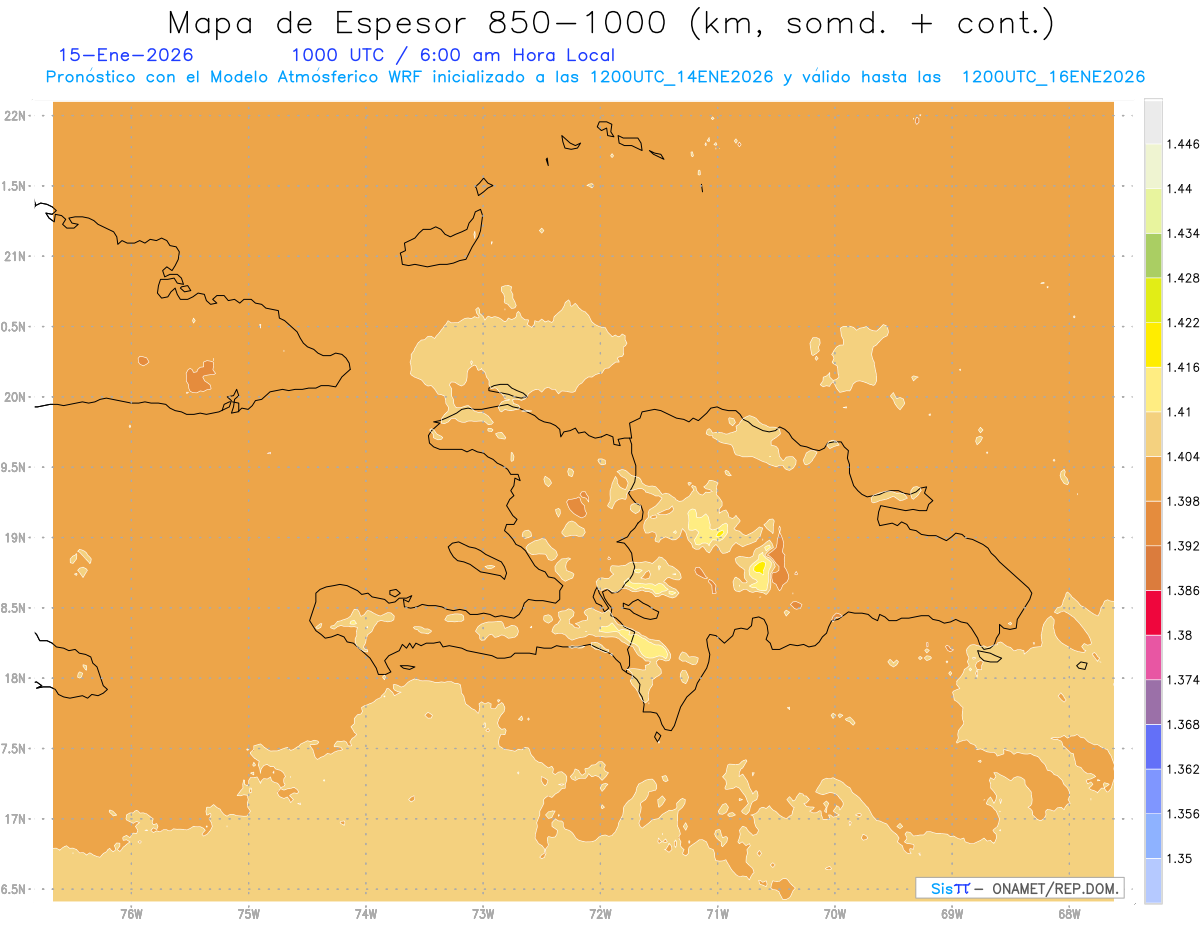
Task: Click the legend value '1.428'
Action: (x=1183, y=278)
